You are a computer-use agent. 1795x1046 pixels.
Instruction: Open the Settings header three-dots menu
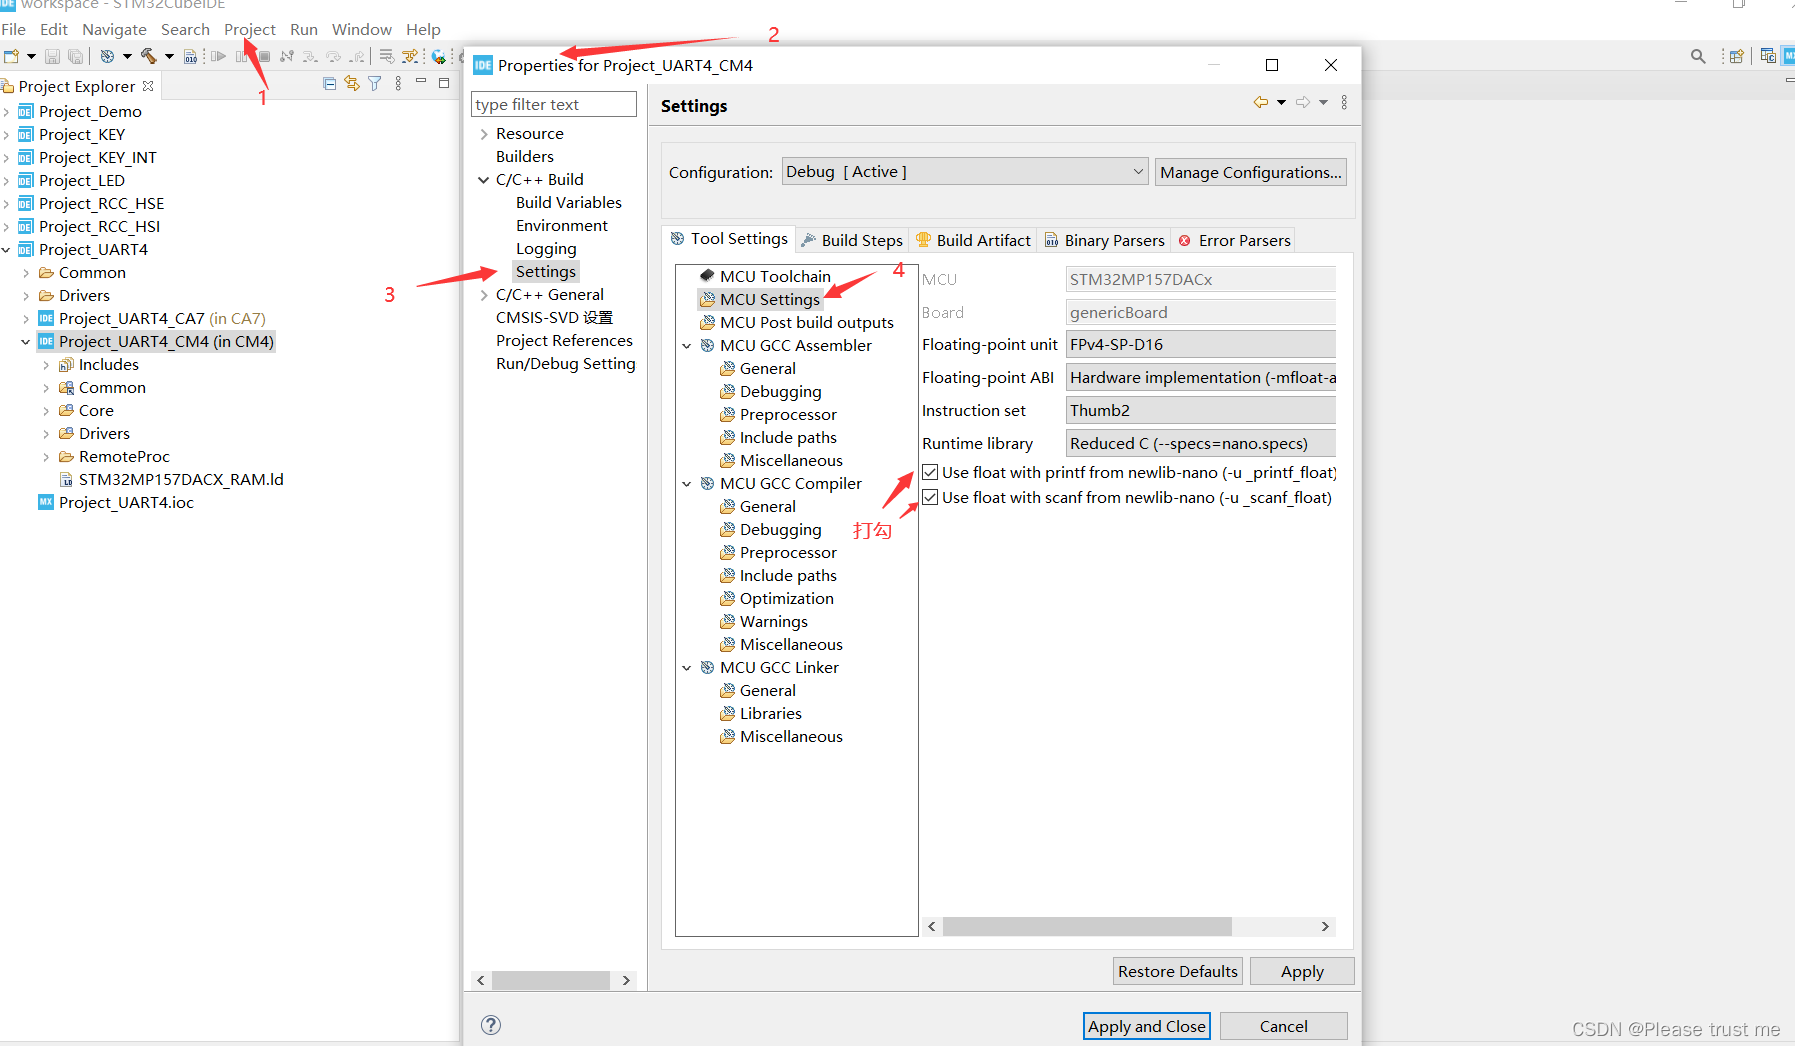(1344, 102)
